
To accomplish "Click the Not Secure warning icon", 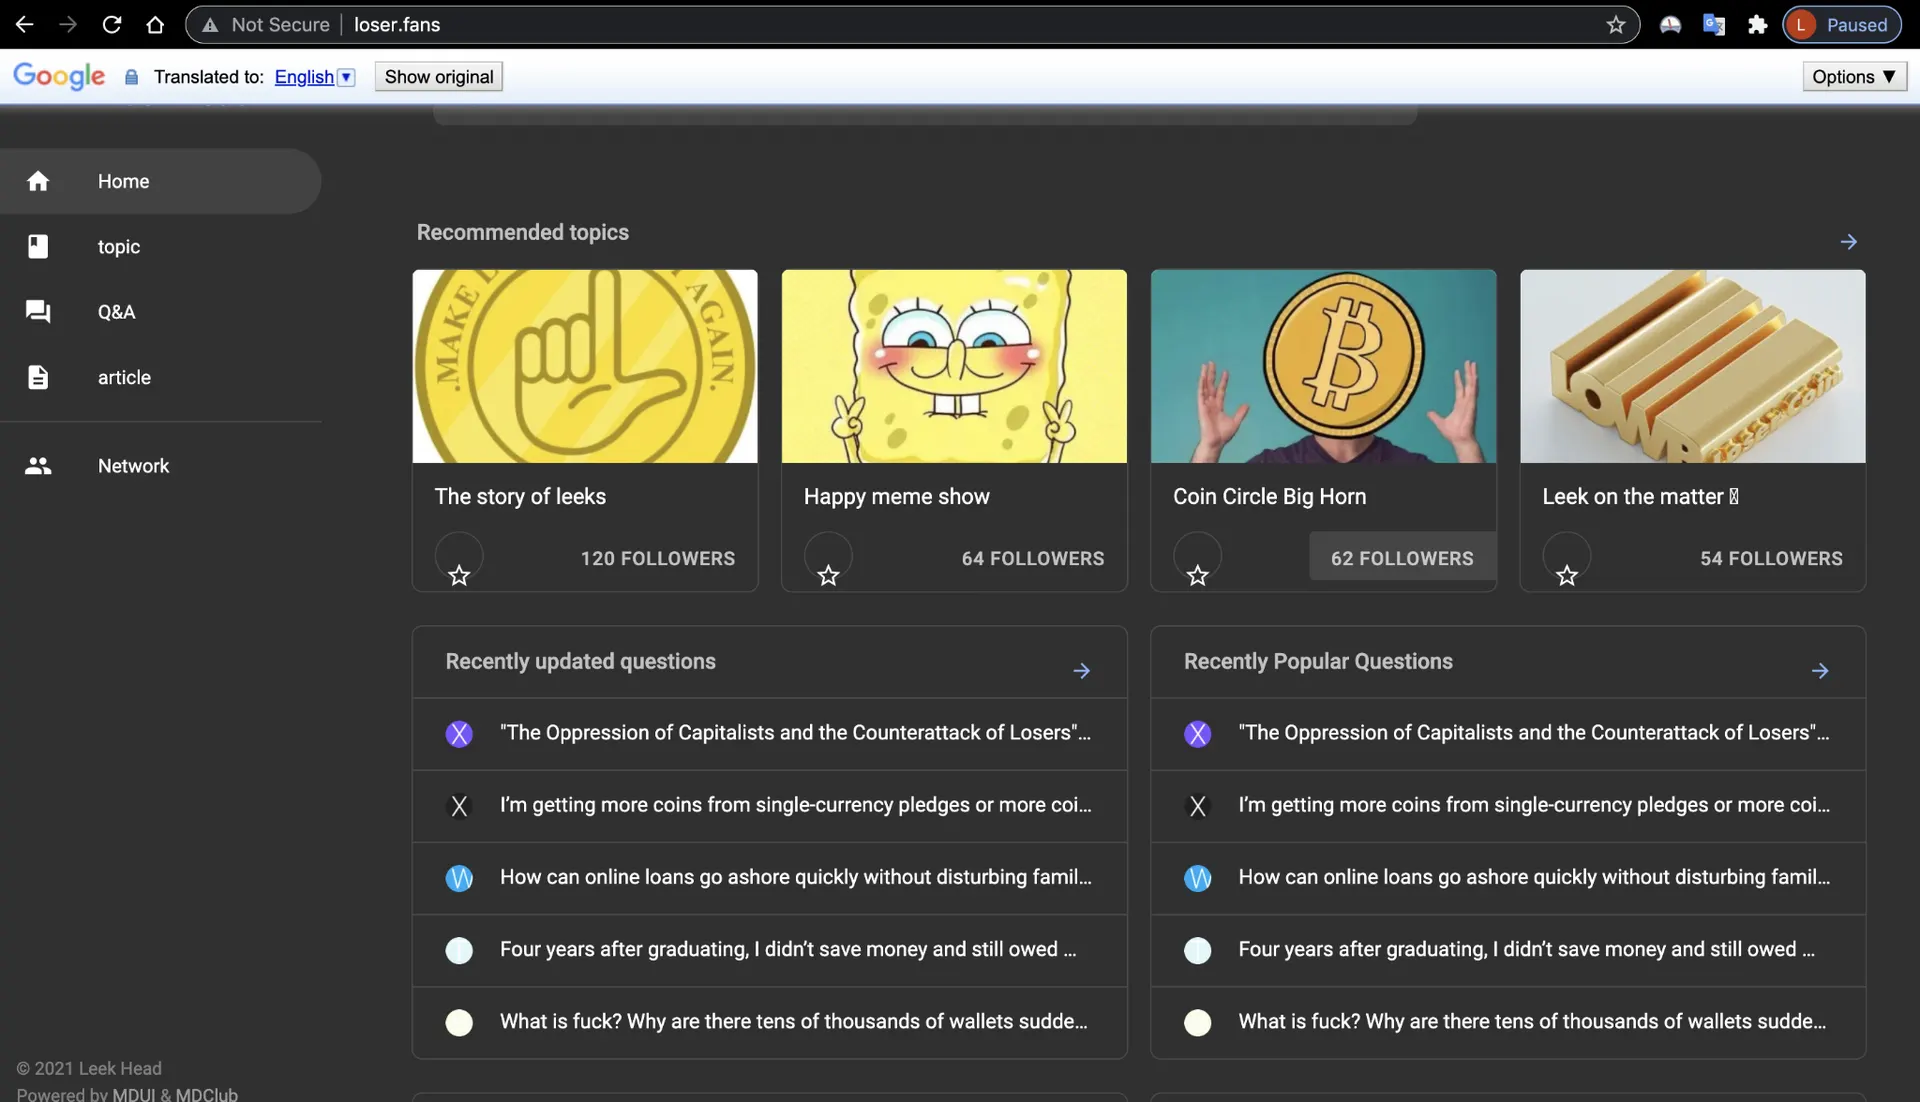I will [210, 24].
